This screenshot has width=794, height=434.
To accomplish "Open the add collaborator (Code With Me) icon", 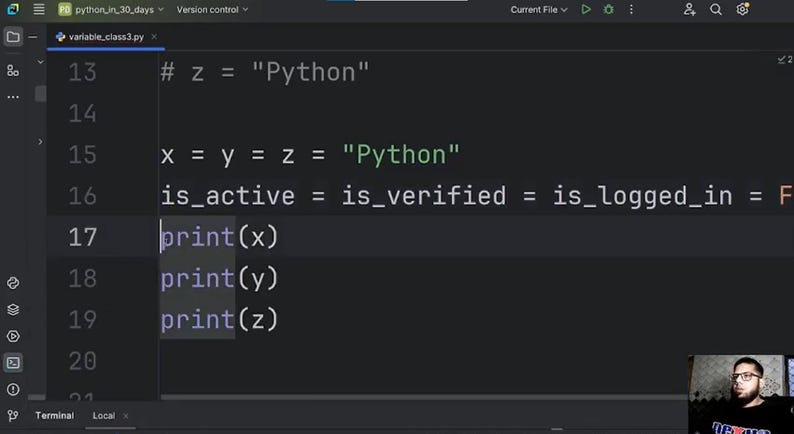I will (689, 10).
